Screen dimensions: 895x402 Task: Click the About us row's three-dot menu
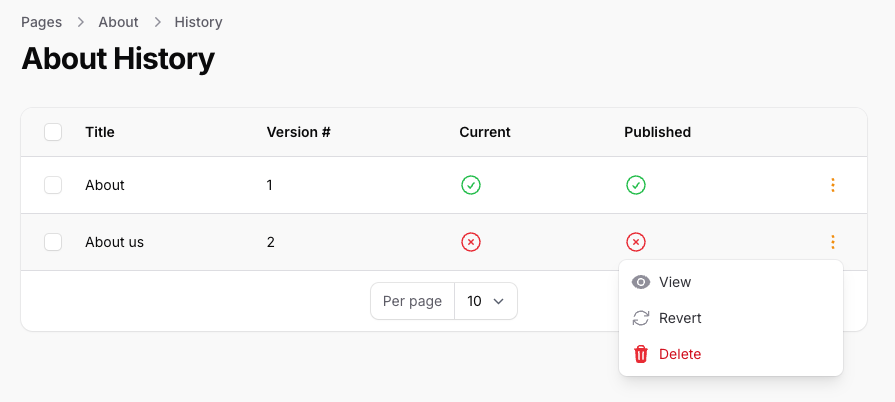coord(832,242)
